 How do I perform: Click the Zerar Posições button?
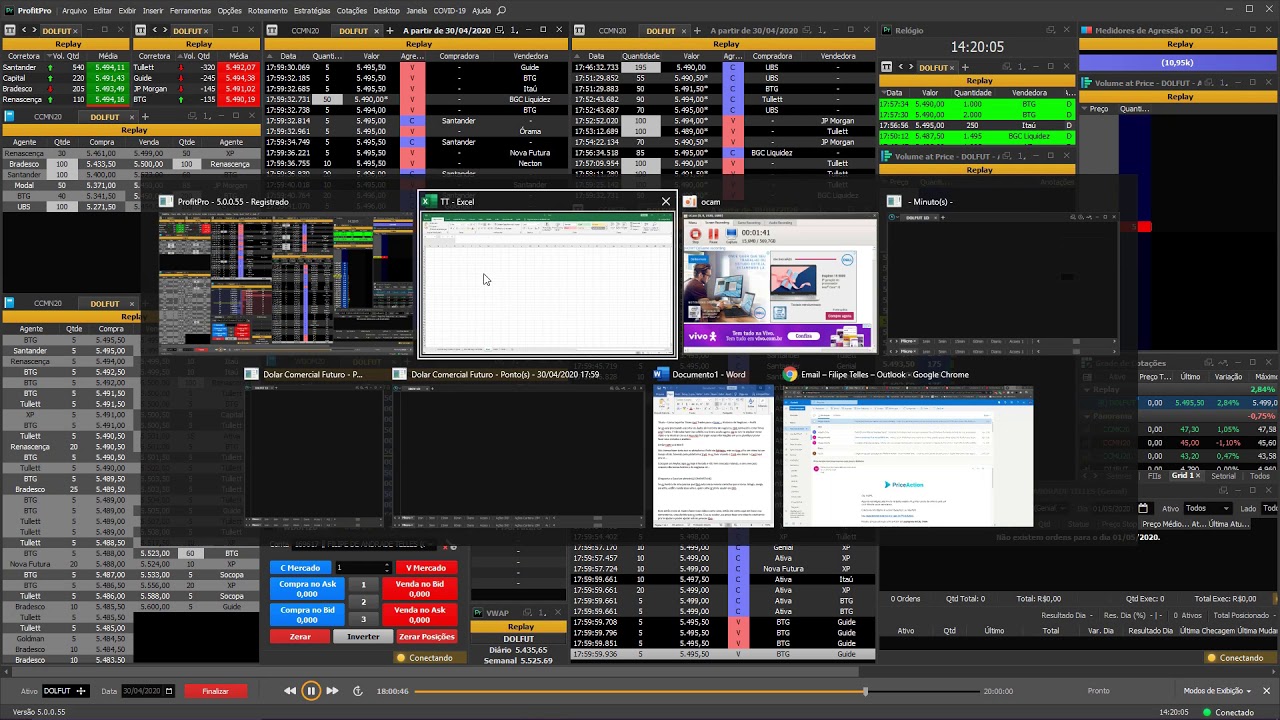pos(427,637)
